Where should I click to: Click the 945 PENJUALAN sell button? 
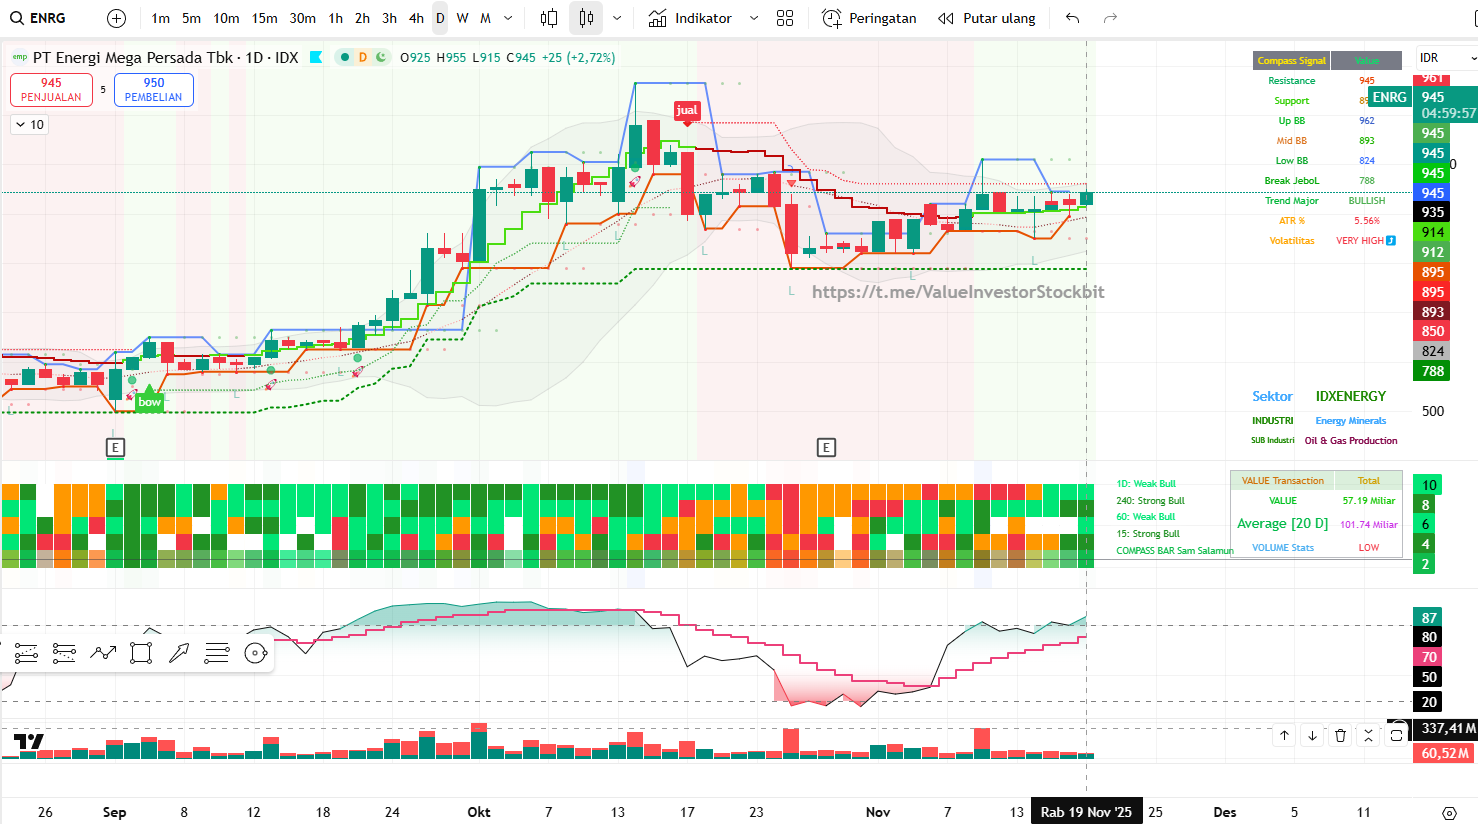click(51, 90)
